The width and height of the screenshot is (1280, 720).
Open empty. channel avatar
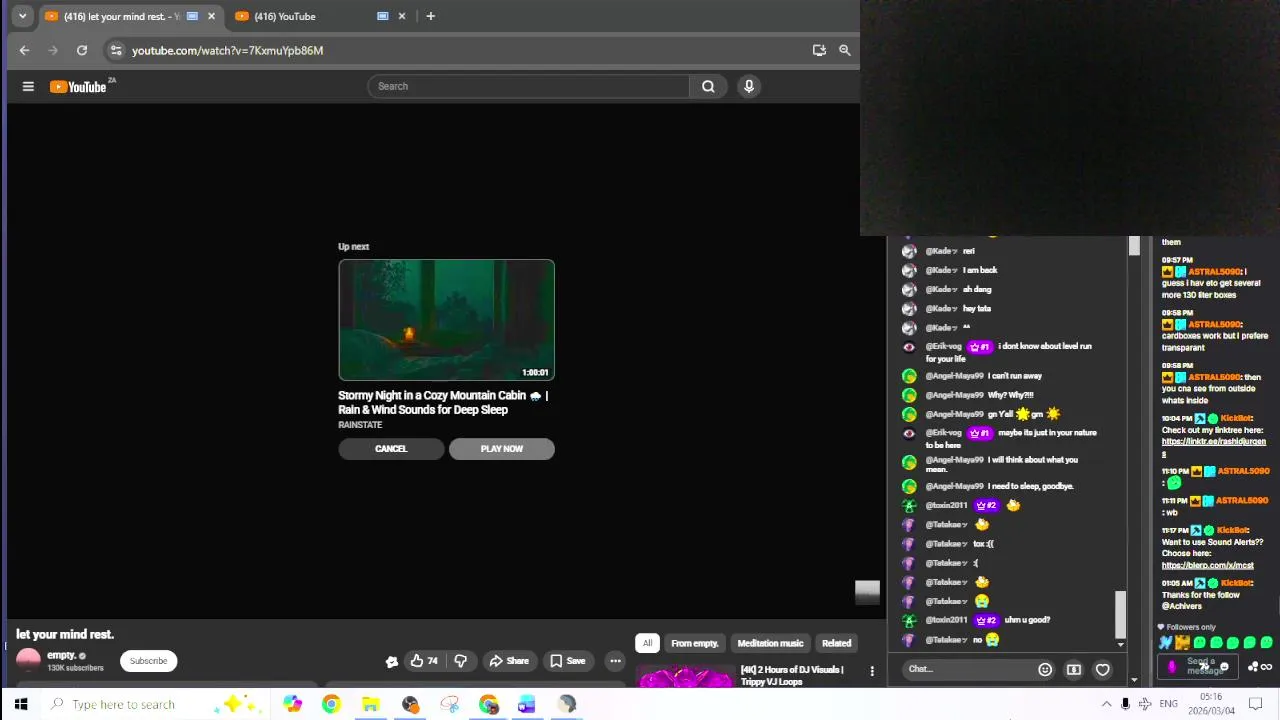(28, 660)
